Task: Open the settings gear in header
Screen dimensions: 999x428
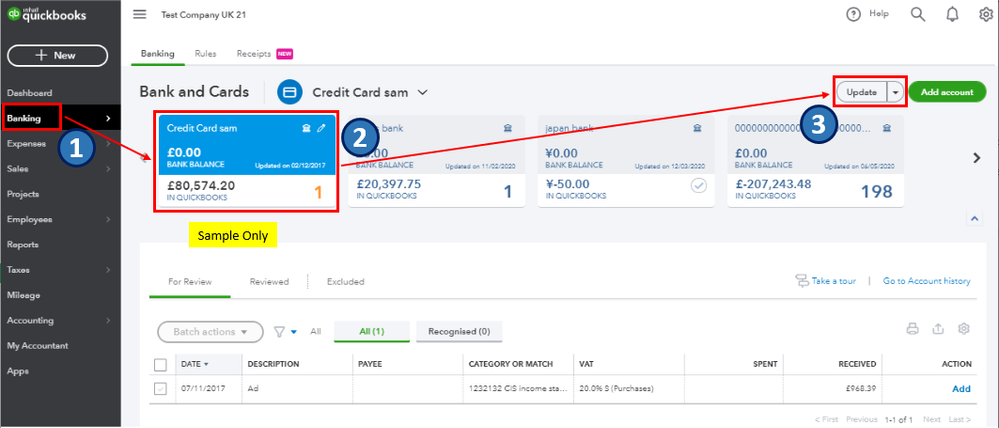Action: [986, 15]
